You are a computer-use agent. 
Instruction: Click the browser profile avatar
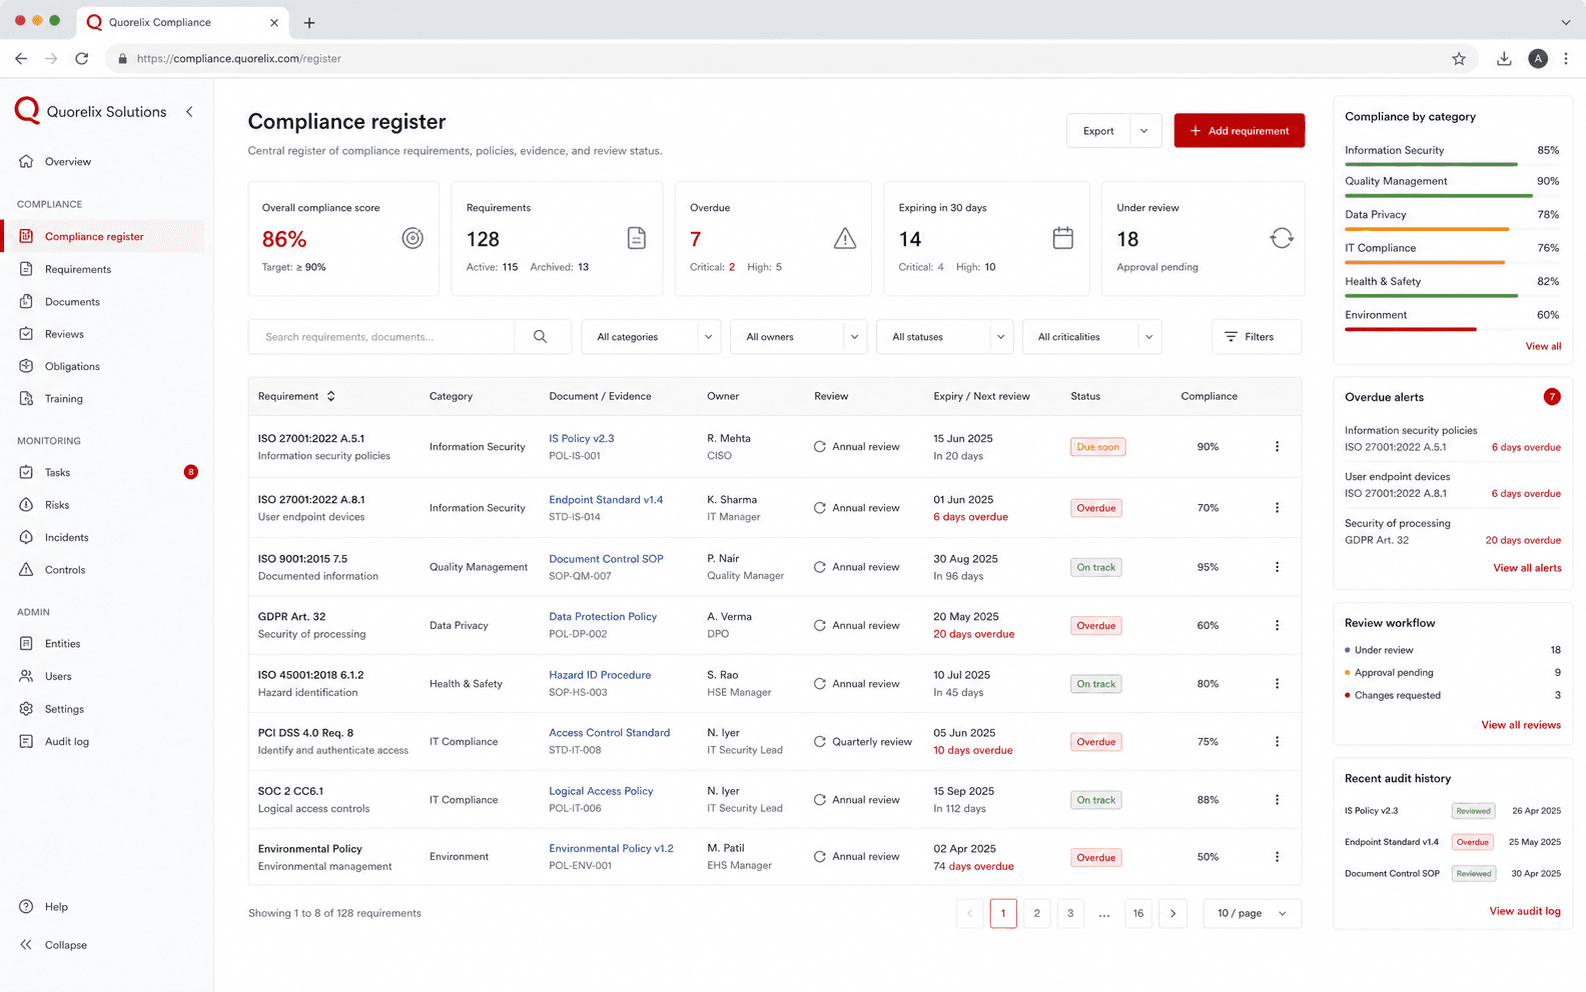tap(1538, 59)
